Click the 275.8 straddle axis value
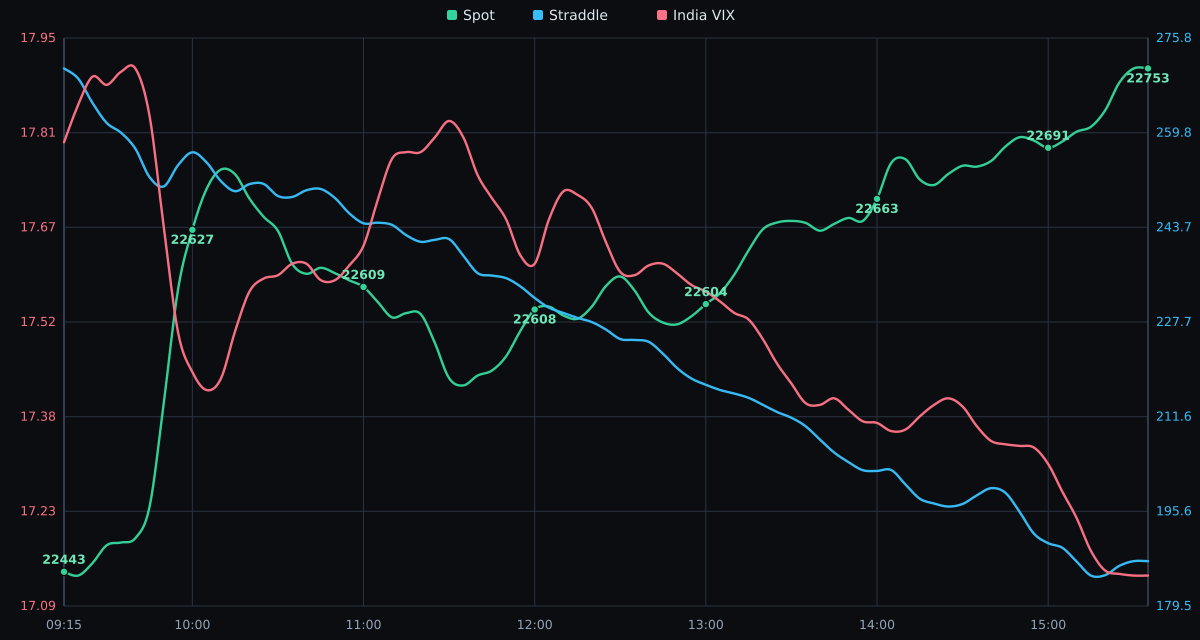This screenshot has height=640, width=1200. (1174, 38)
